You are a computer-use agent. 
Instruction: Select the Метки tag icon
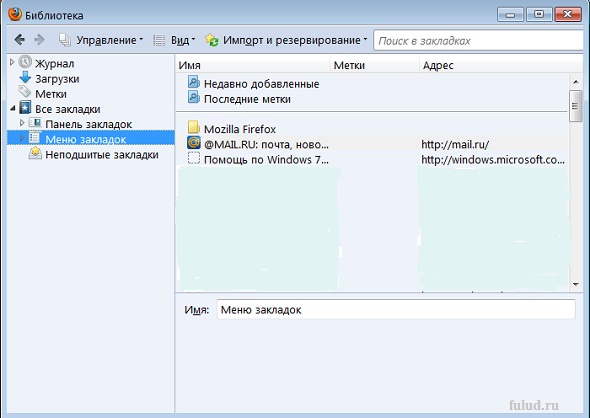(25, 92)
